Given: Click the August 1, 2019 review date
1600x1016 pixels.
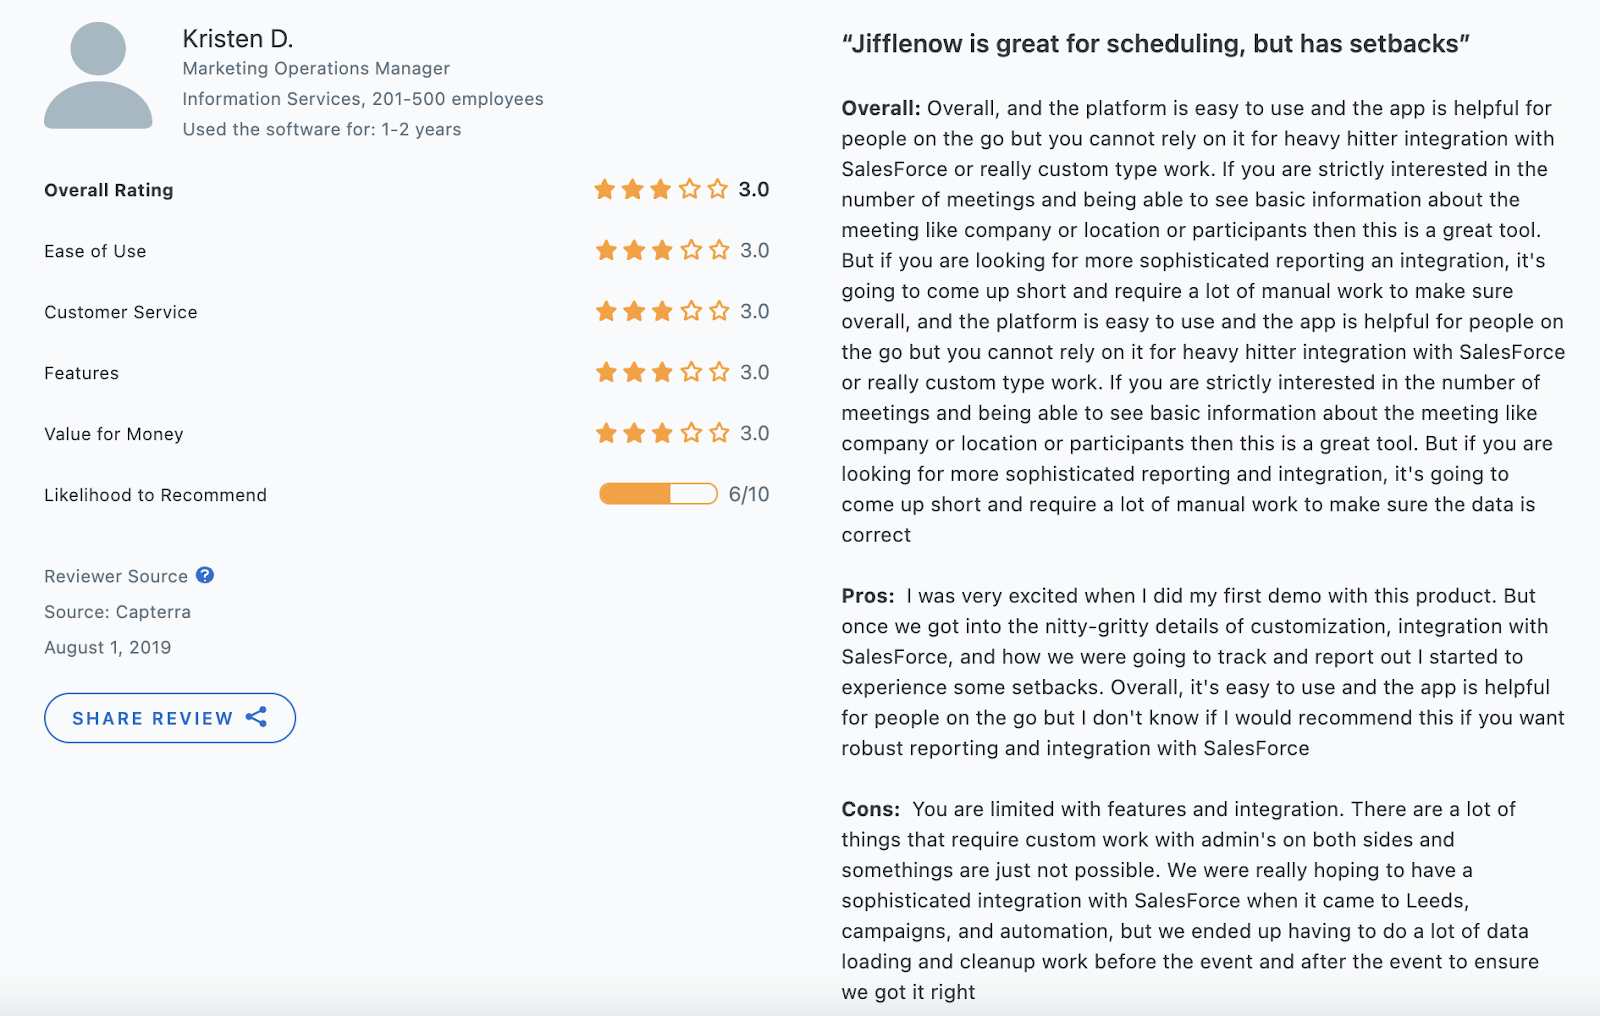Looking at the screenshot, I should click(x=108, y=648).
